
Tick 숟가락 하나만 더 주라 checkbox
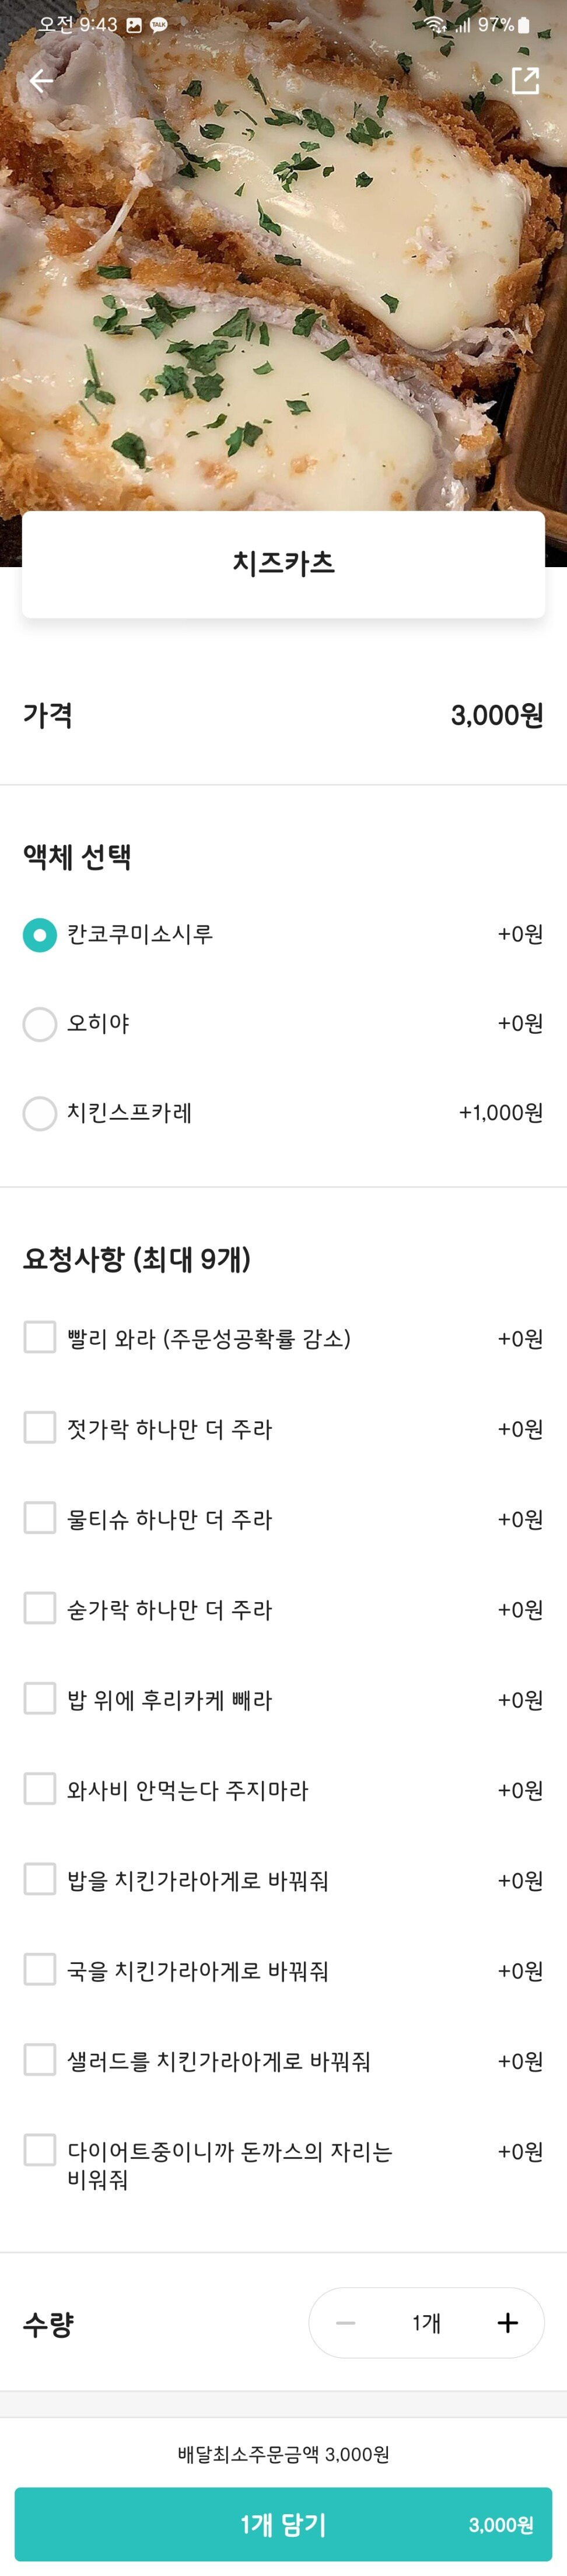(40, 1608)
